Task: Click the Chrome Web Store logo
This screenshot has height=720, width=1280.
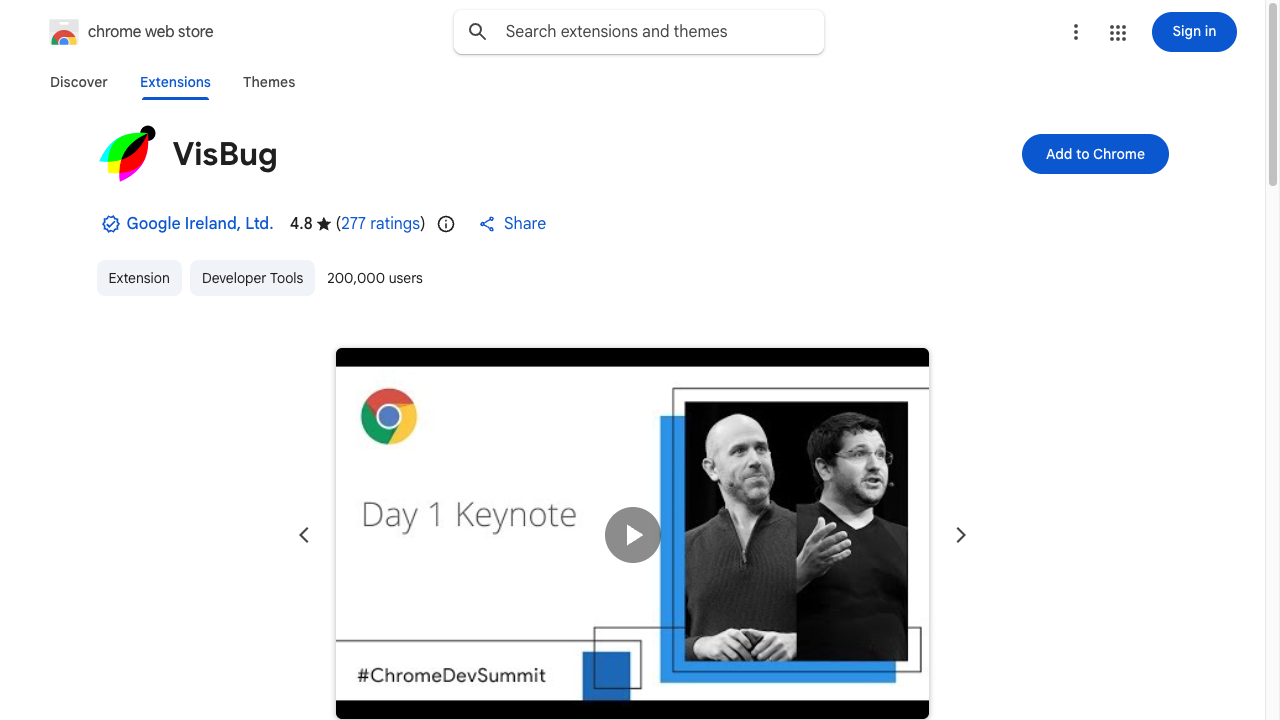Action: click(x=64, y=32)
